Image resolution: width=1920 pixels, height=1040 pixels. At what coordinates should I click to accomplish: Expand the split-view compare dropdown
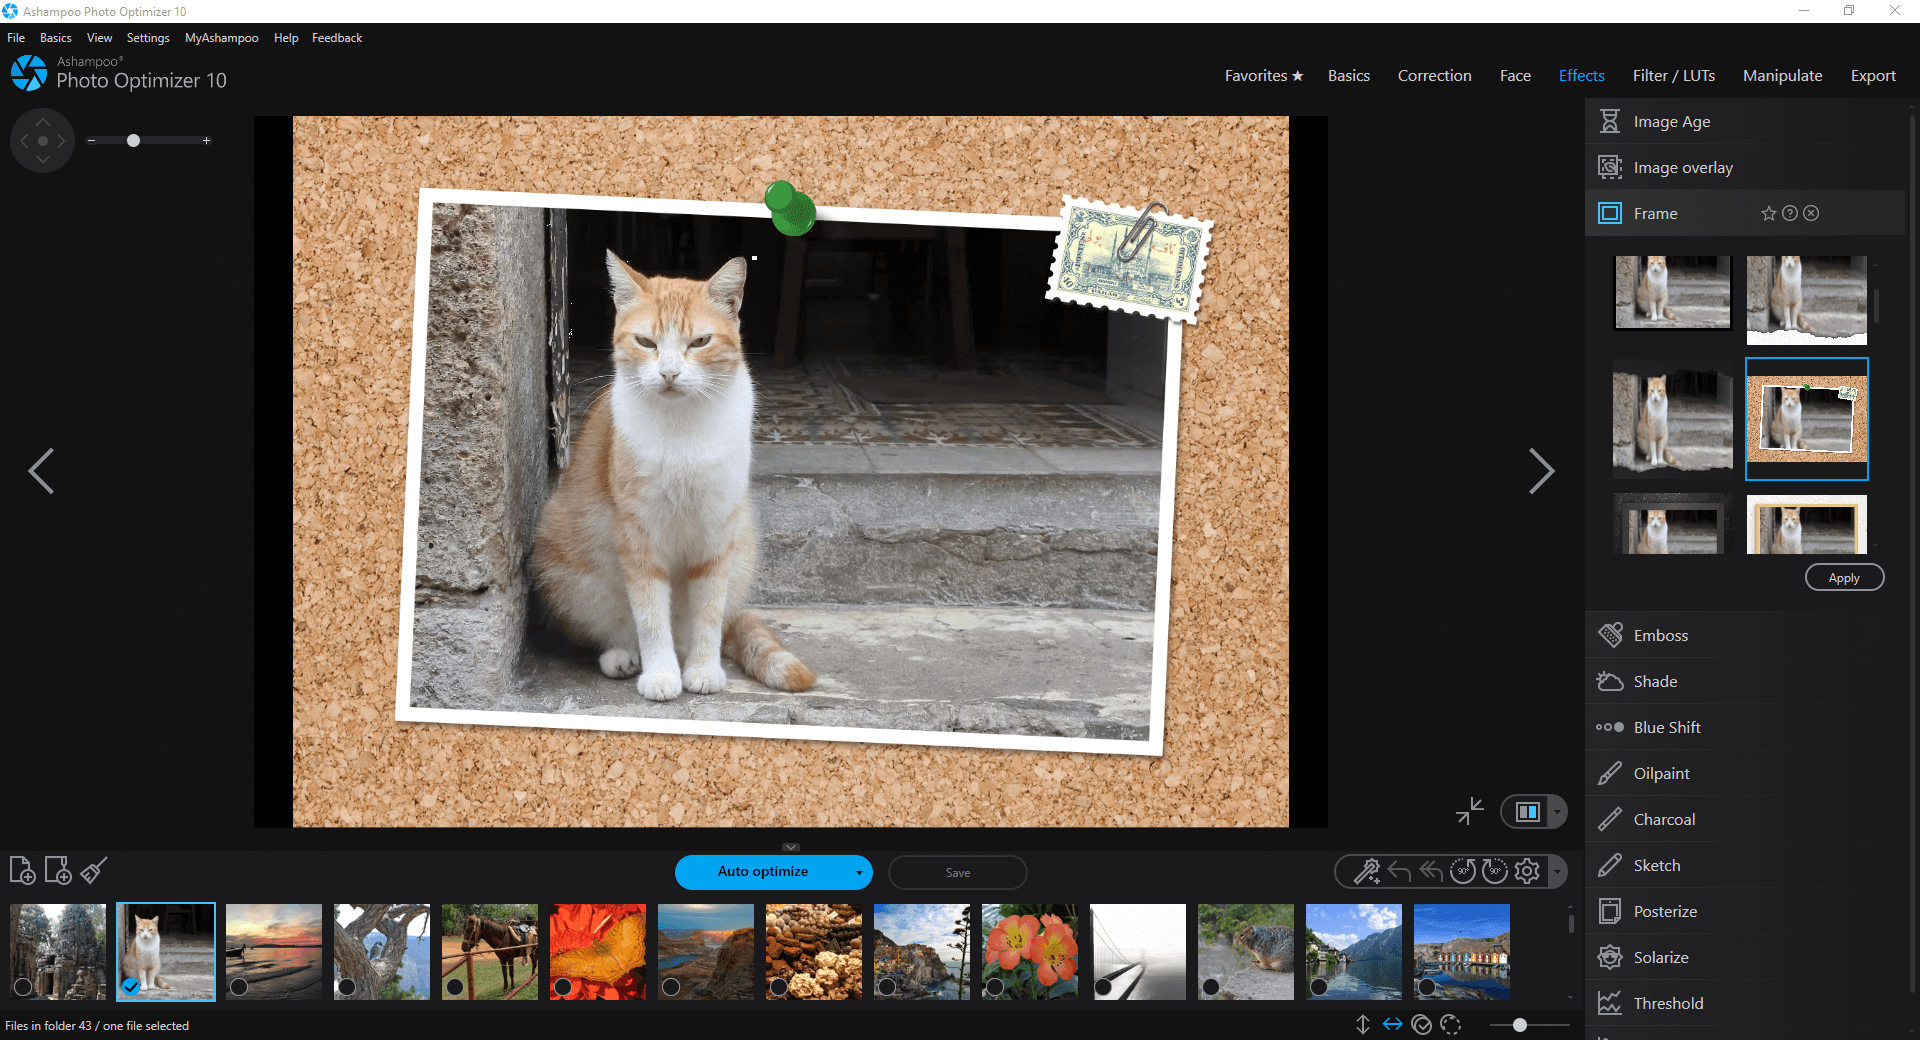coord(1556,812)
